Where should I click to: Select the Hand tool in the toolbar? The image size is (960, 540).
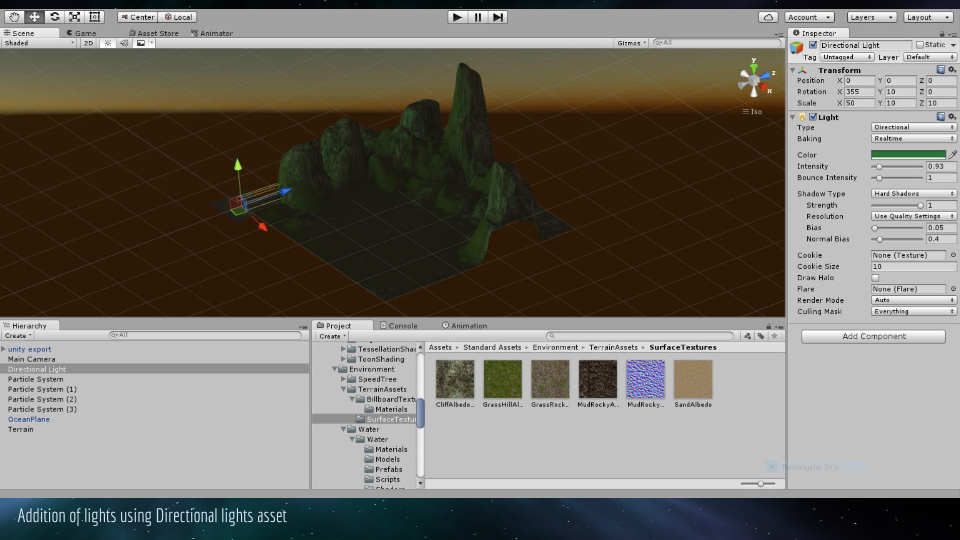pyautogui.click(x=14, y=17)
